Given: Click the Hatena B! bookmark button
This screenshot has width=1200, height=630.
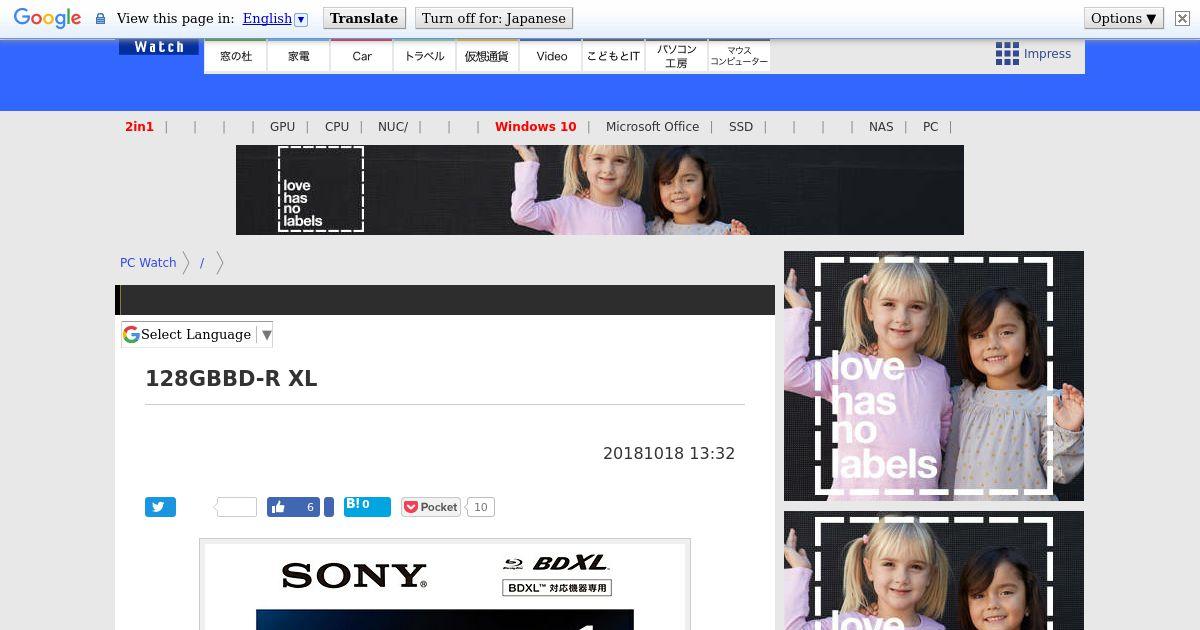Looking at the screenshot, I should (x=367, y=506).
